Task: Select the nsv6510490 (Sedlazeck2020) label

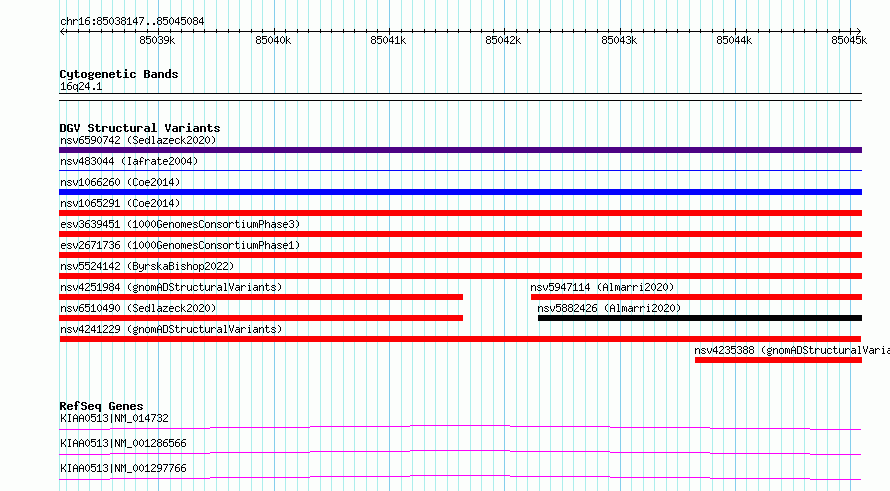Action: pyautogui.click(x=138, y=308)
